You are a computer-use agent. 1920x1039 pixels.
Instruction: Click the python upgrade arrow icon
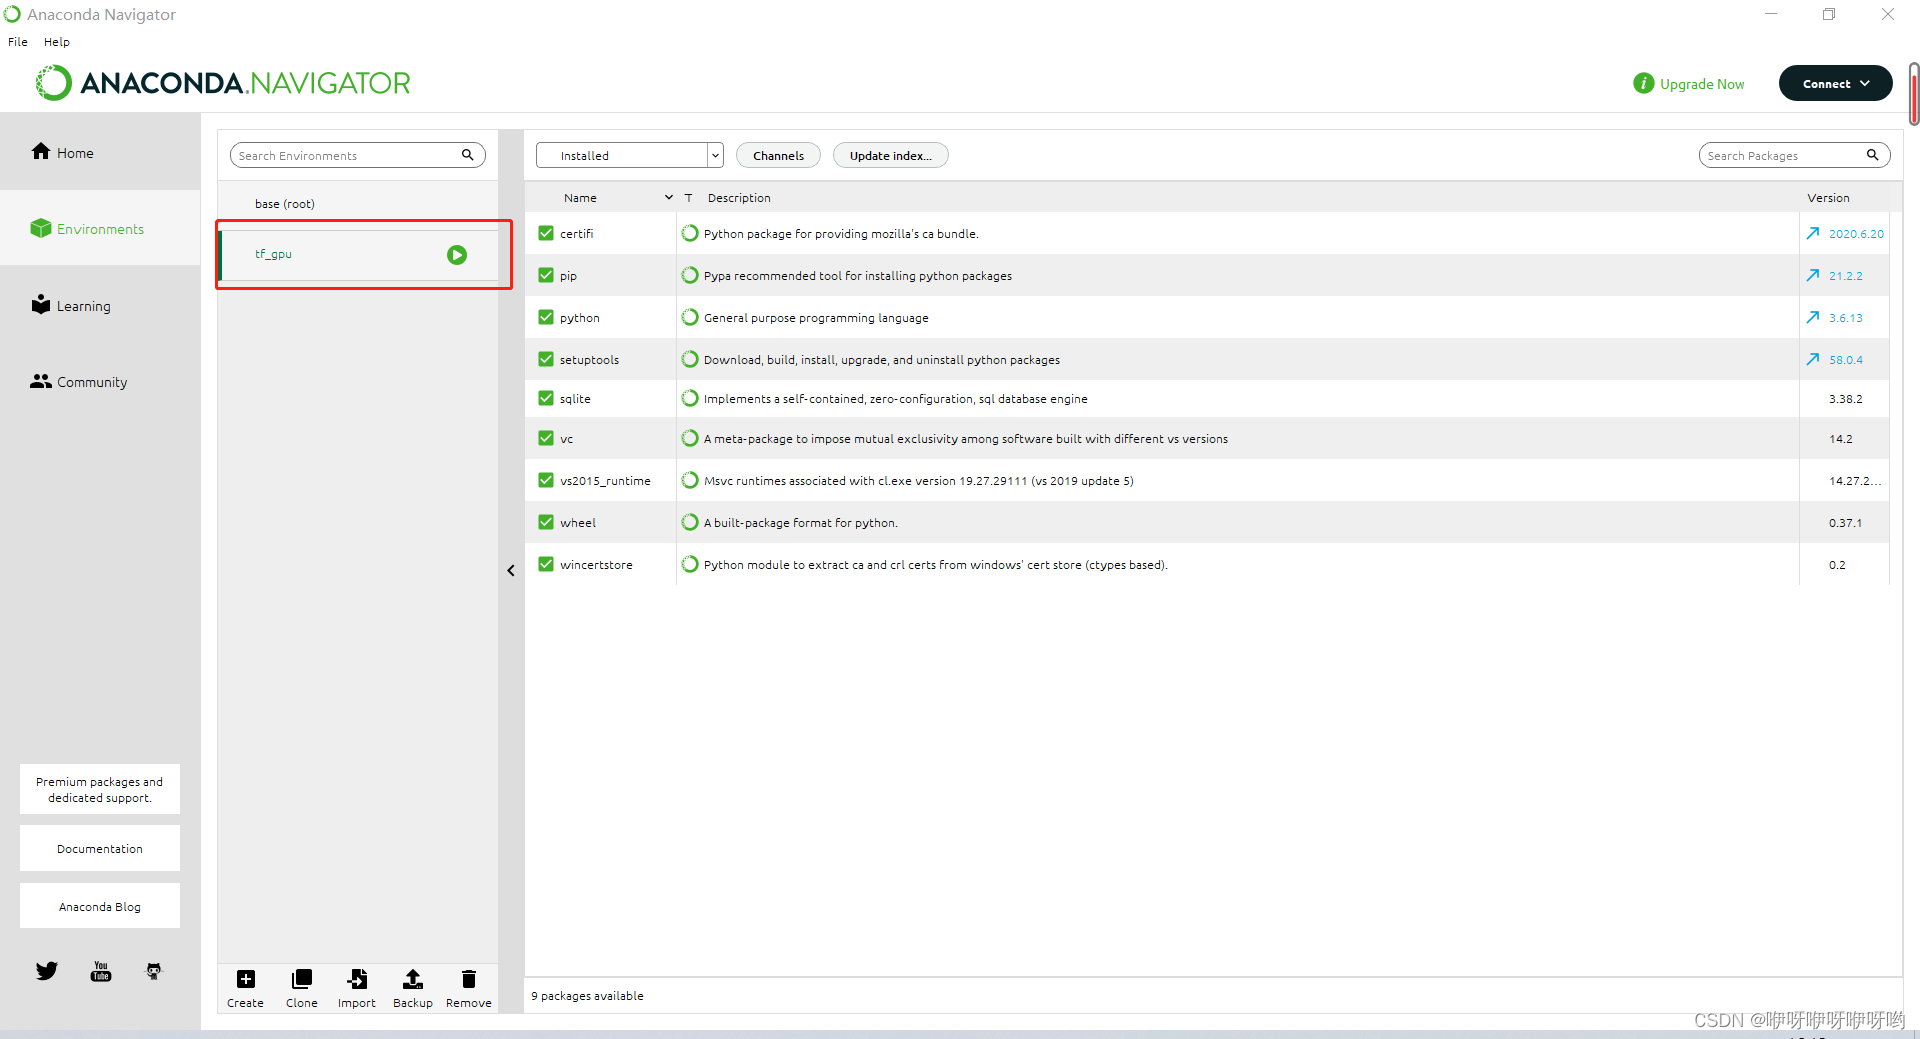pos(1813,317)
